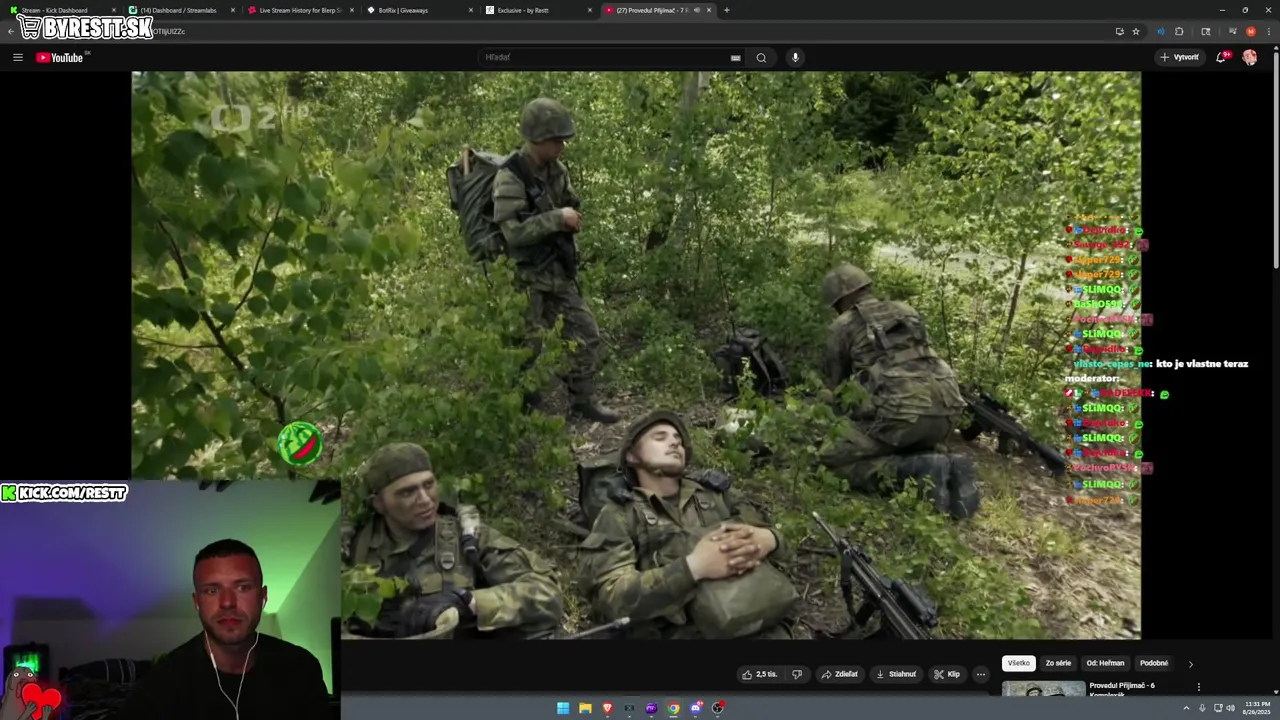Image resolution: width=1280 pixels, height=720 pixels.
Task: Create a clip with Klip button
Action: pyautogui.click(x=947, y=674)
